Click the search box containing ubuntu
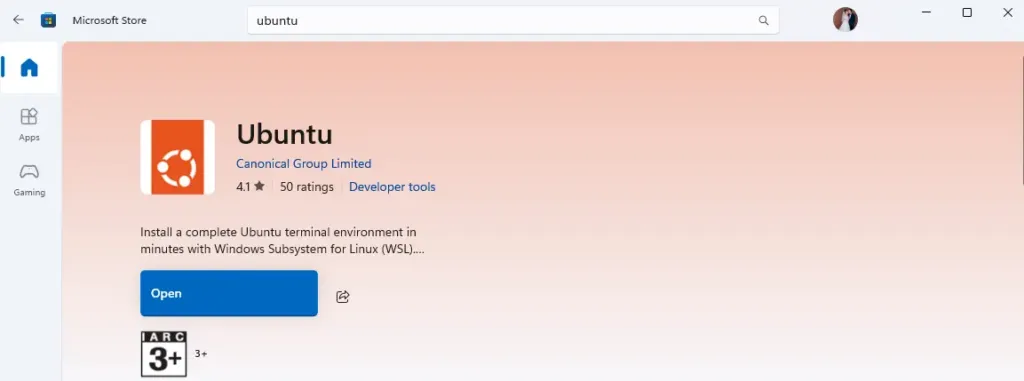 (513, 20)
